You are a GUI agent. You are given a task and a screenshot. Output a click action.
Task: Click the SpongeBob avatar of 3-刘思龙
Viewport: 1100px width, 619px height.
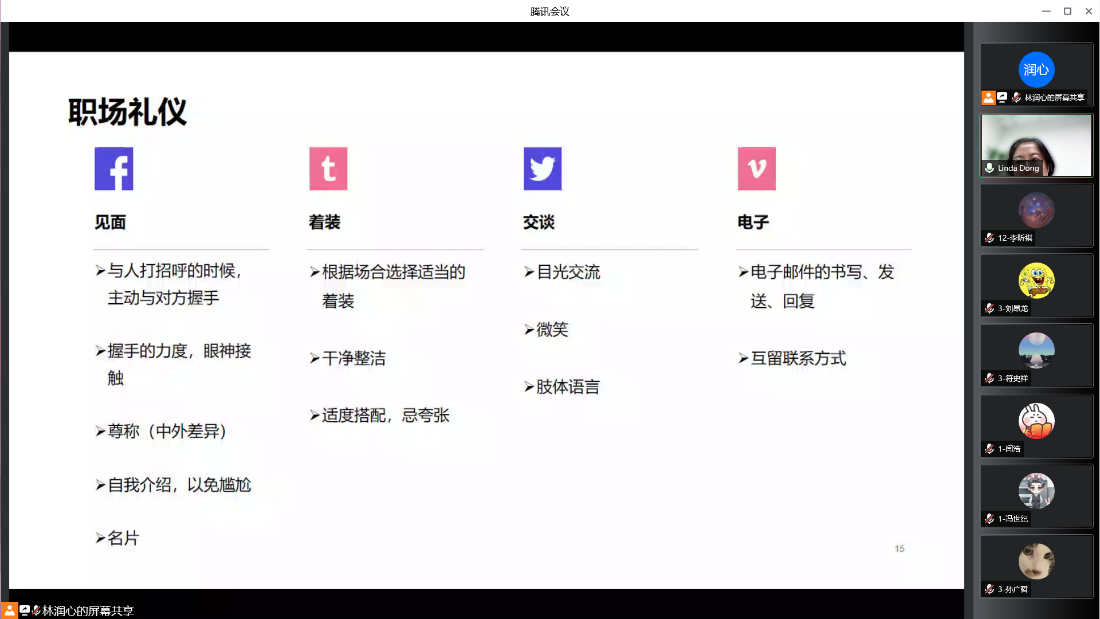1036,280
